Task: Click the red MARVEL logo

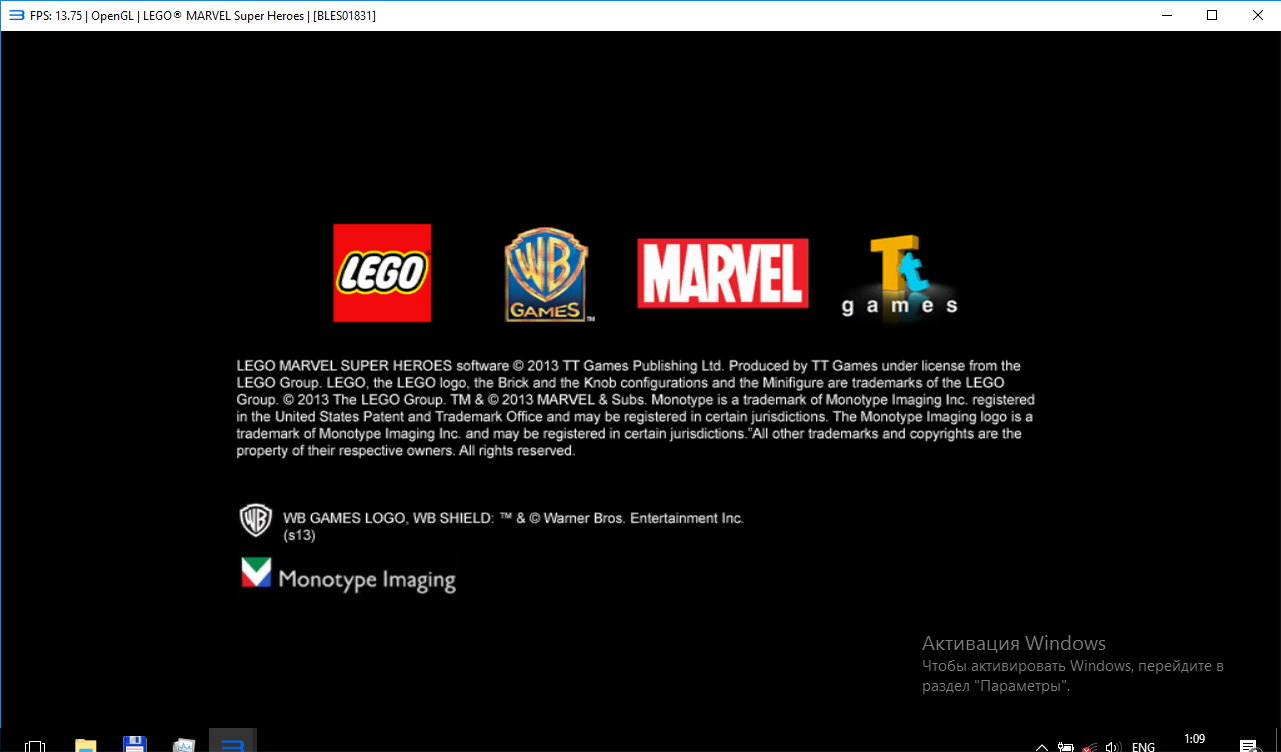Action: coord(722,273)
